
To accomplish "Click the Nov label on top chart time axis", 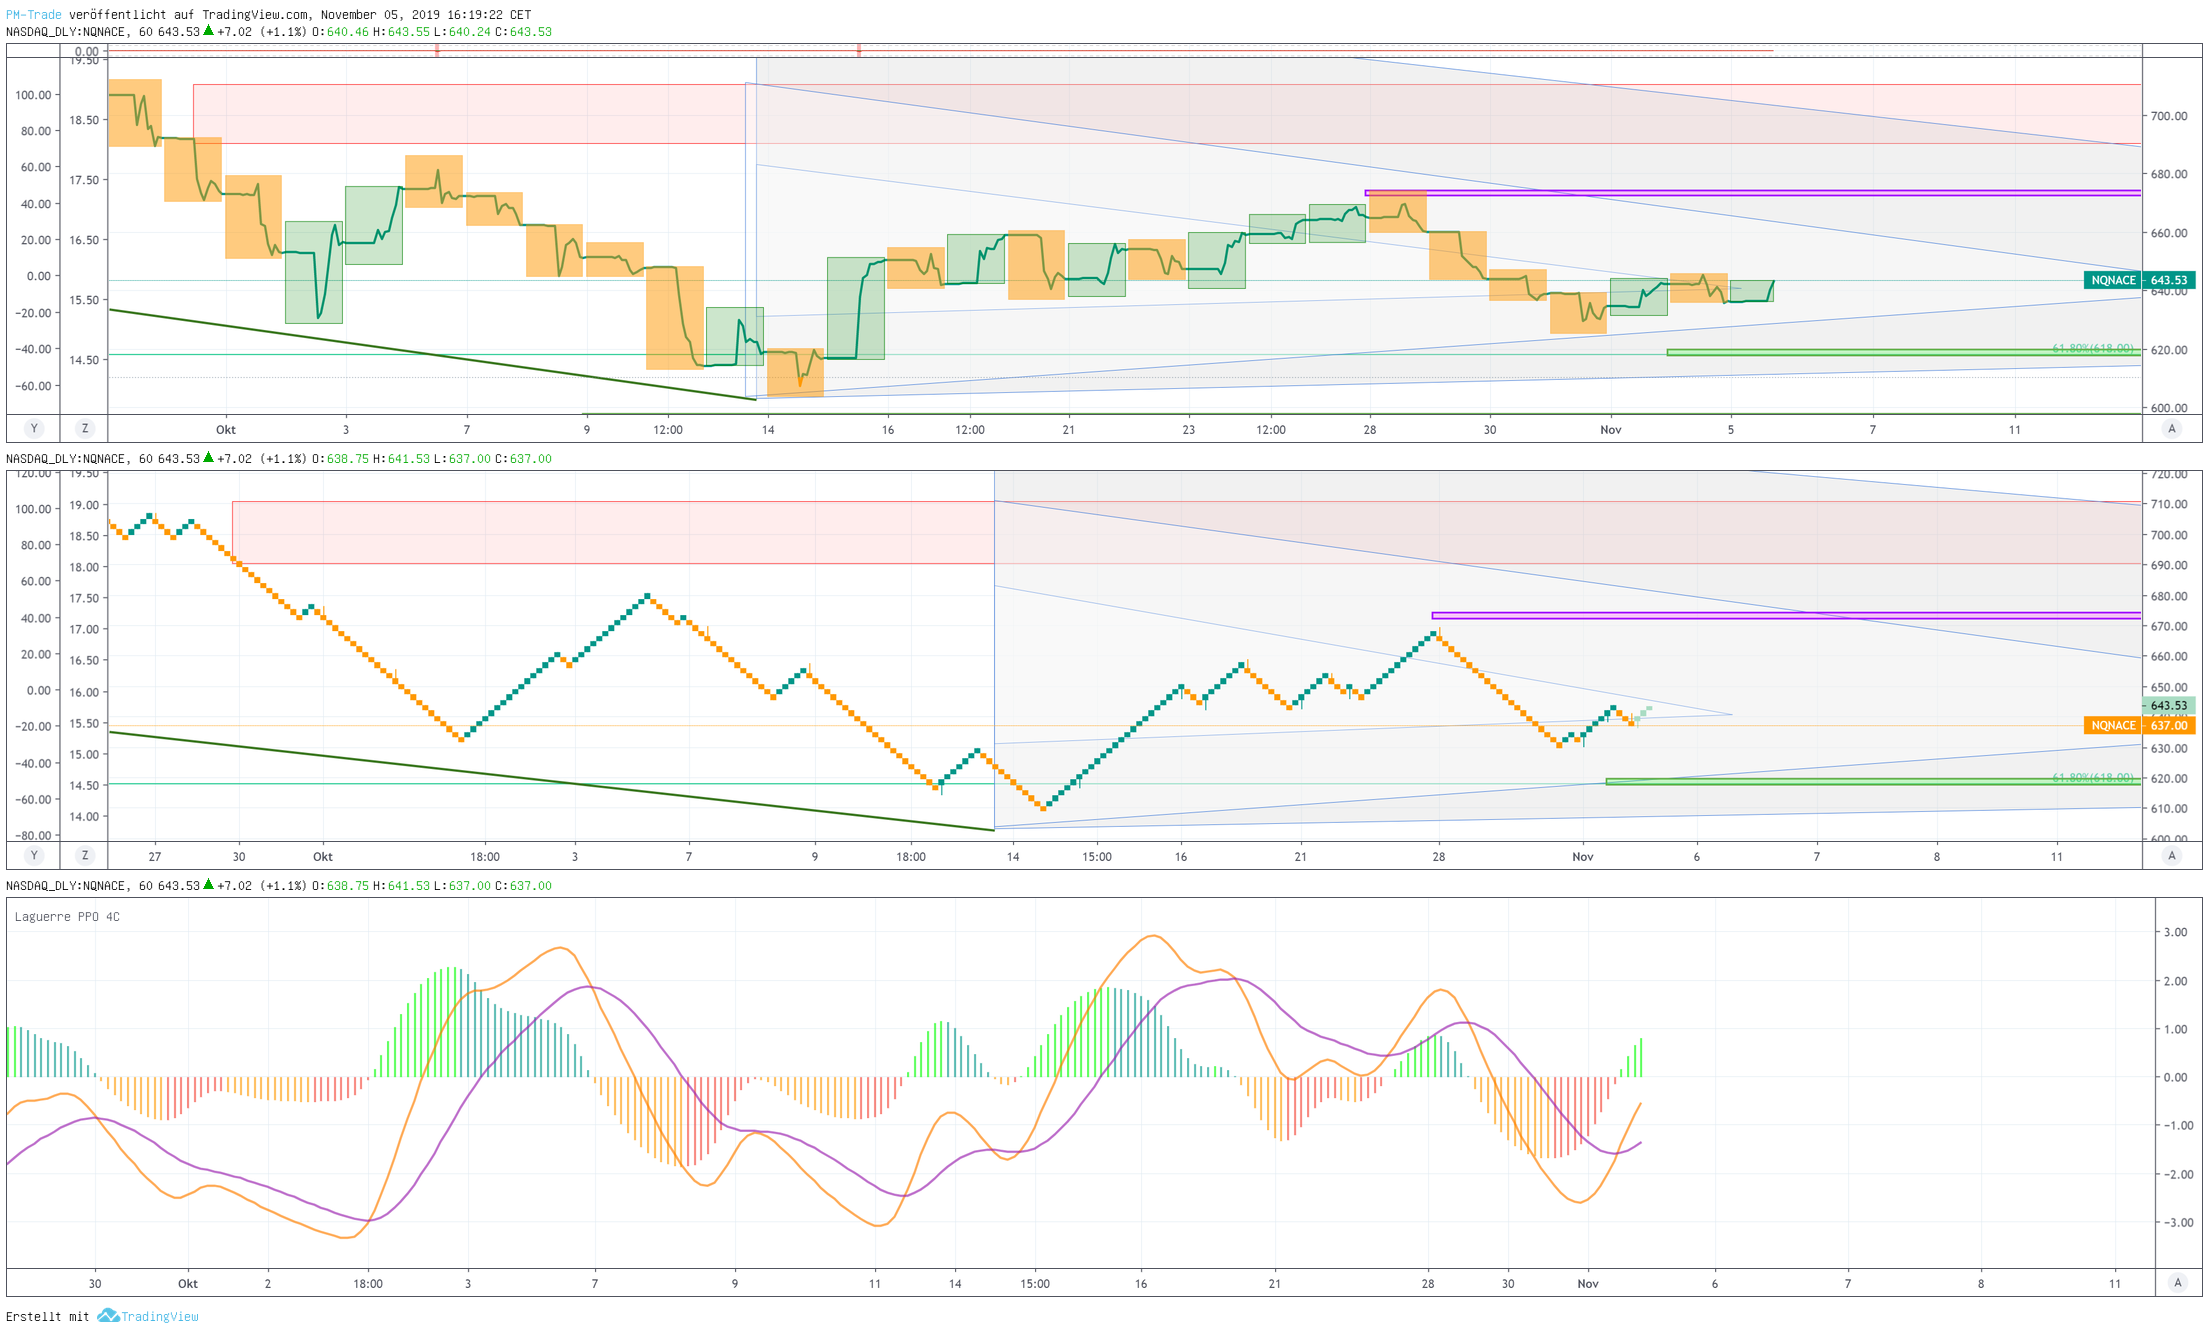I will click(1610, 430).
